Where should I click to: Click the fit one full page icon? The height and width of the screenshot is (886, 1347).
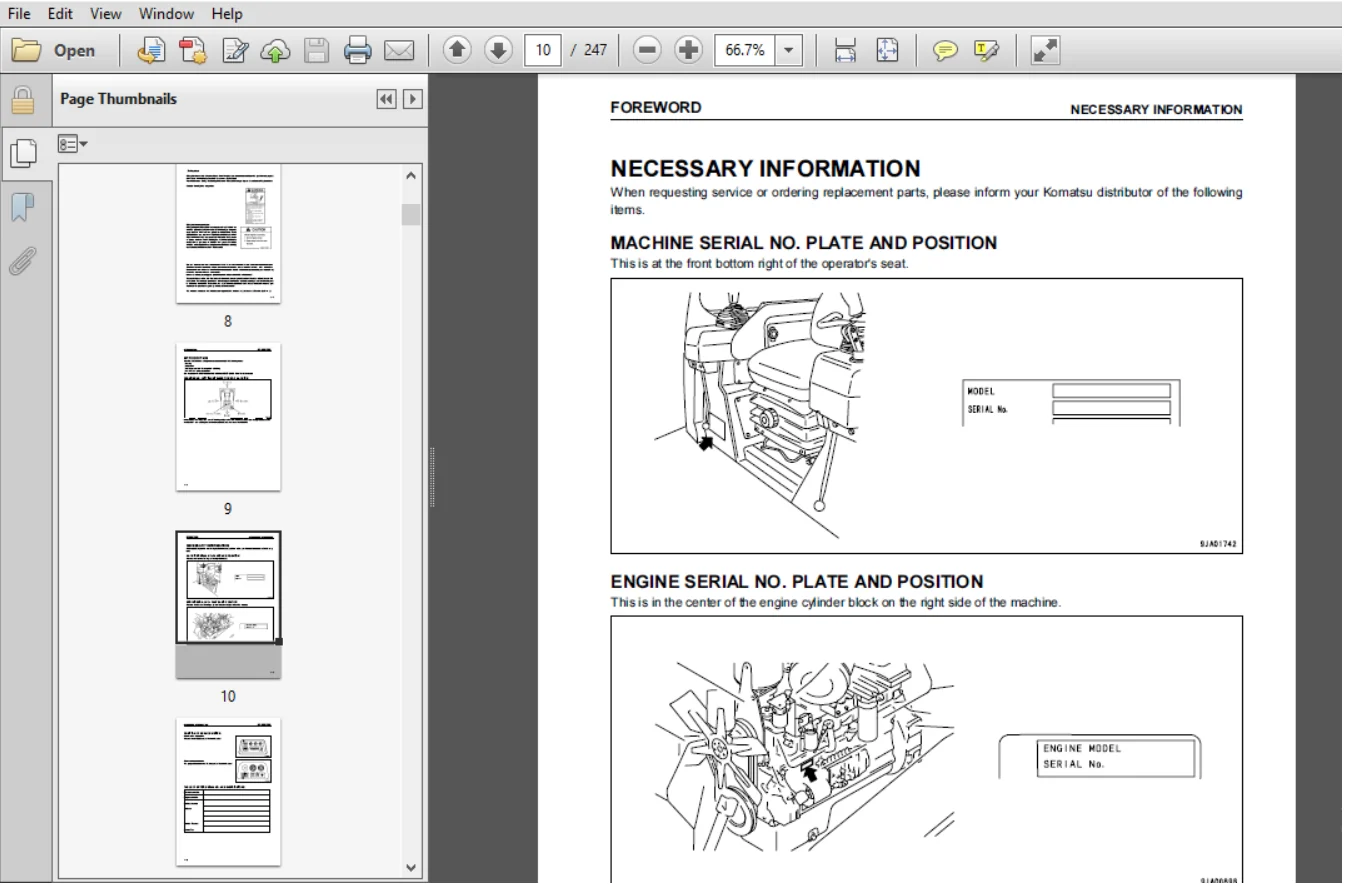(x=888, y=50)
